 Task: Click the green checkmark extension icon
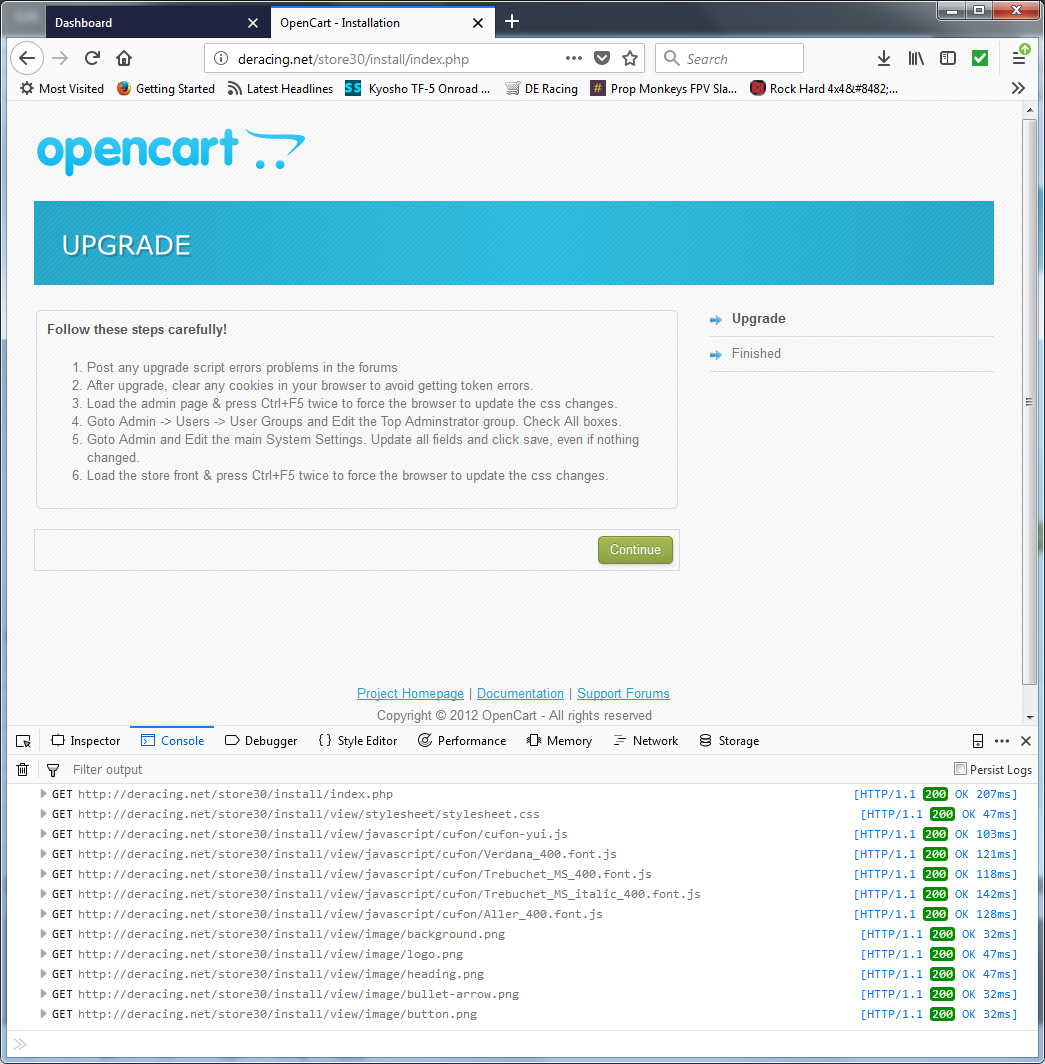click(980, 58)
